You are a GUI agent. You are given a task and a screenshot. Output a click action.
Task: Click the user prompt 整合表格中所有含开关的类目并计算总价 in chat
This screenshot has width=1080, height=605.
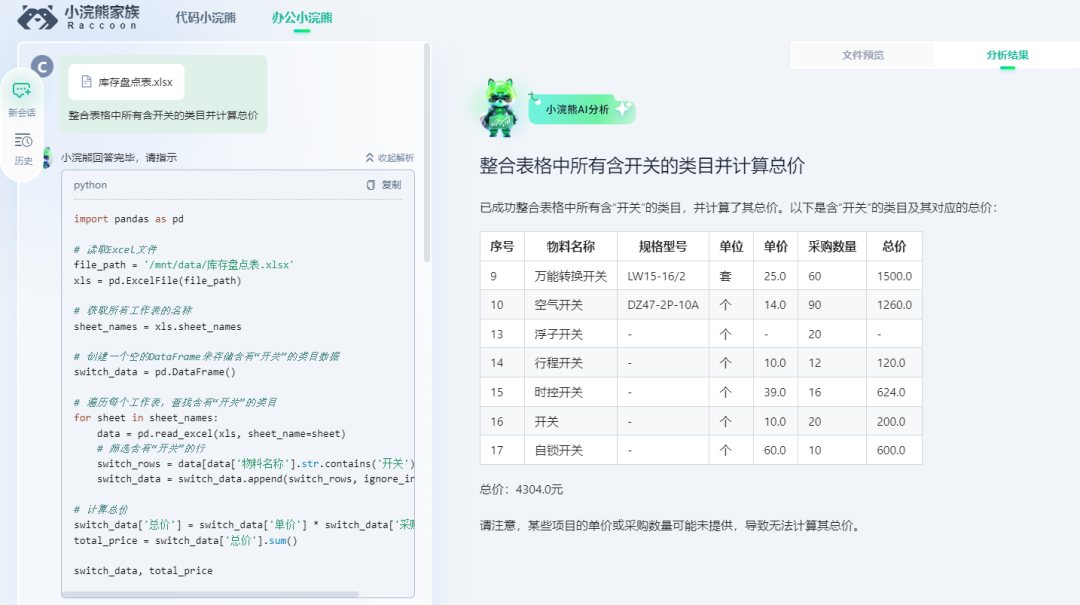click(163, 115)
